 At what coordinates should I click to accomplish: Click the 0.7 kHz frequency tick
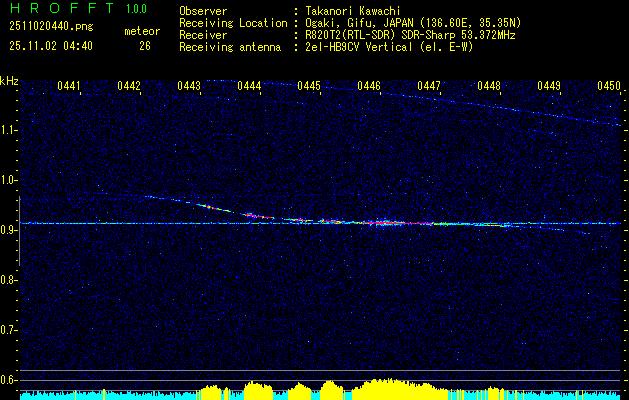click(x=9, y=329)
